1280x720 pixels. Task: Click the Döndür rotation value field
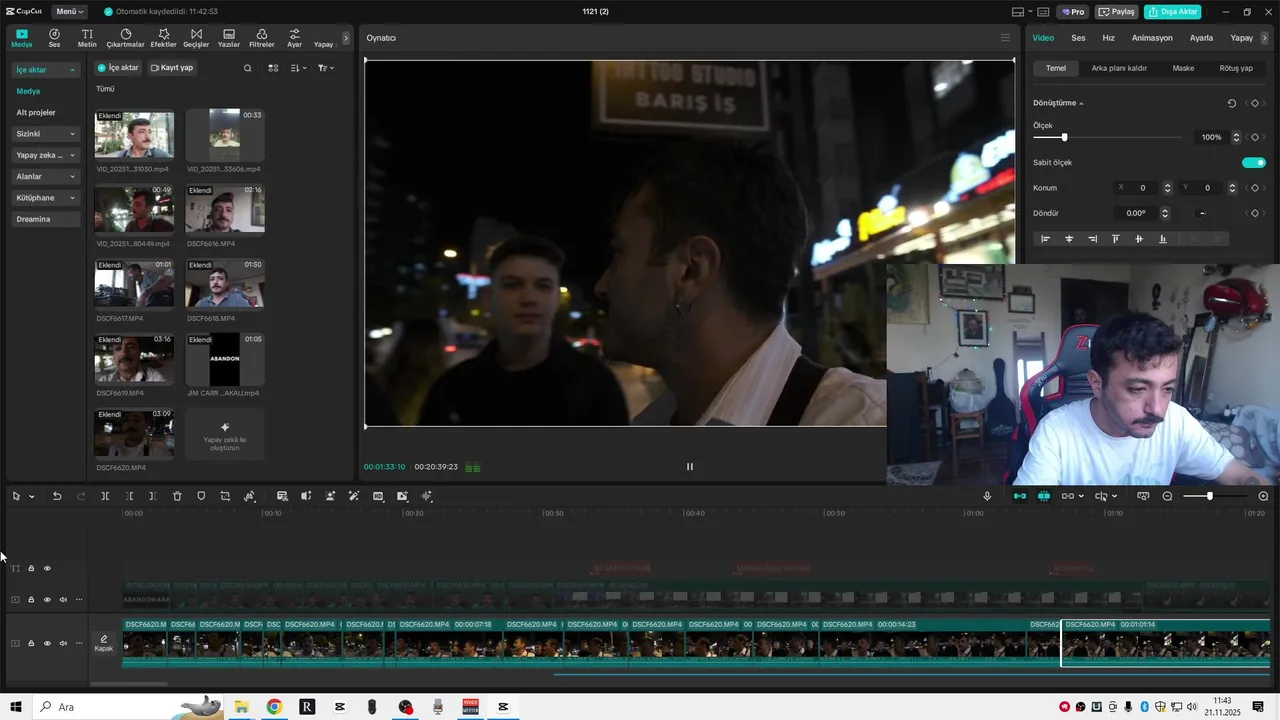(x=1135, y=213)
